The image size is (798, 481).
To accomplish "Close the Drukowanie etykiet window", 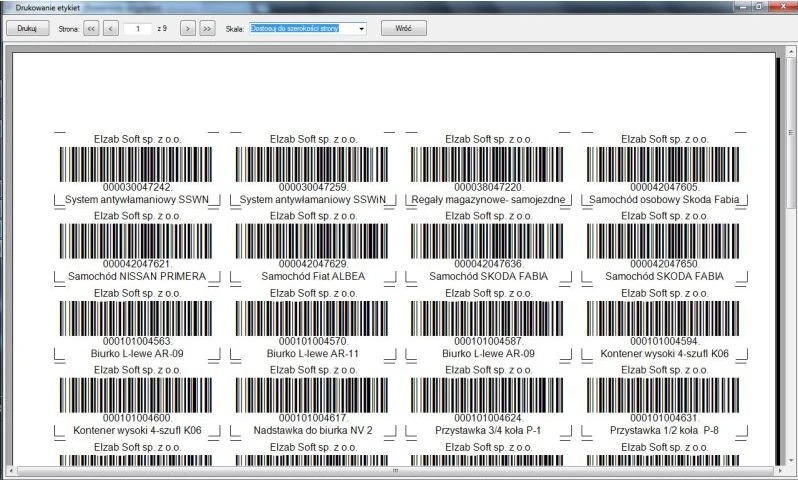I will [784, 6].
